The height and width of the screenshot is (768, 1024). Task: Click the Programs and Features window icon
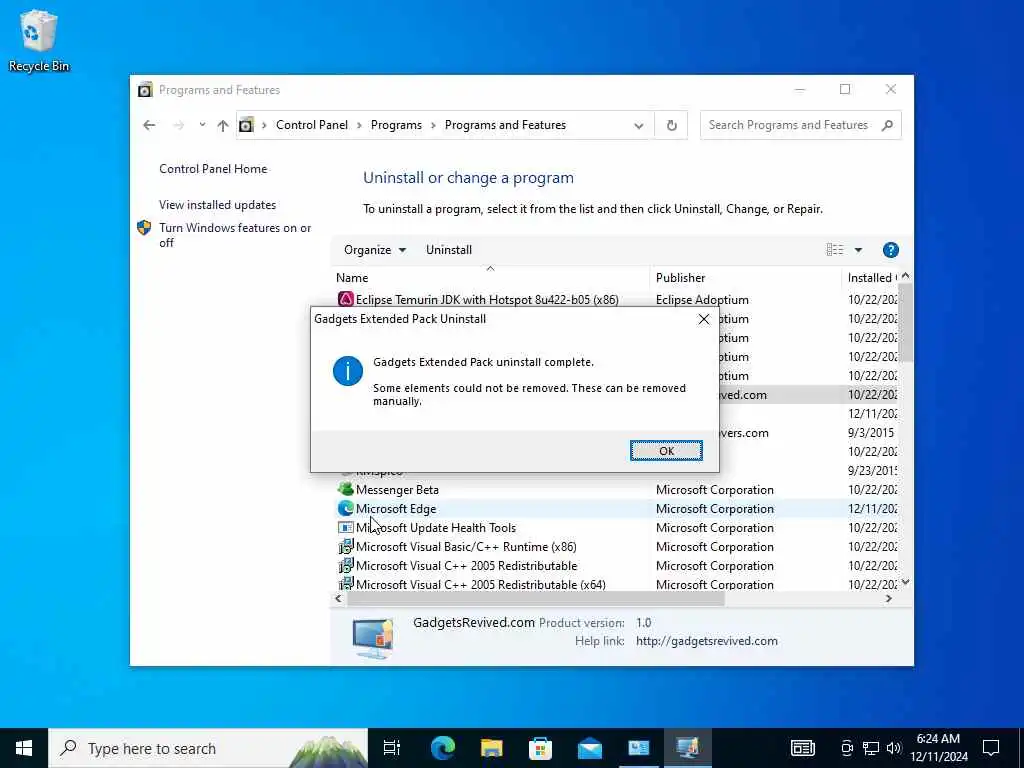145,89
